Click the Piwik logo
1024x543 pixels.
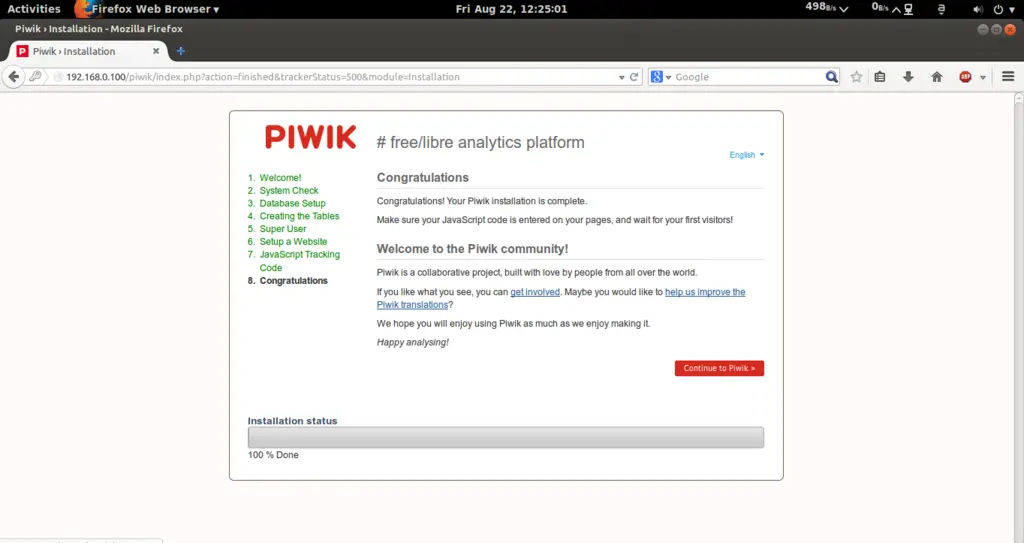310,137
